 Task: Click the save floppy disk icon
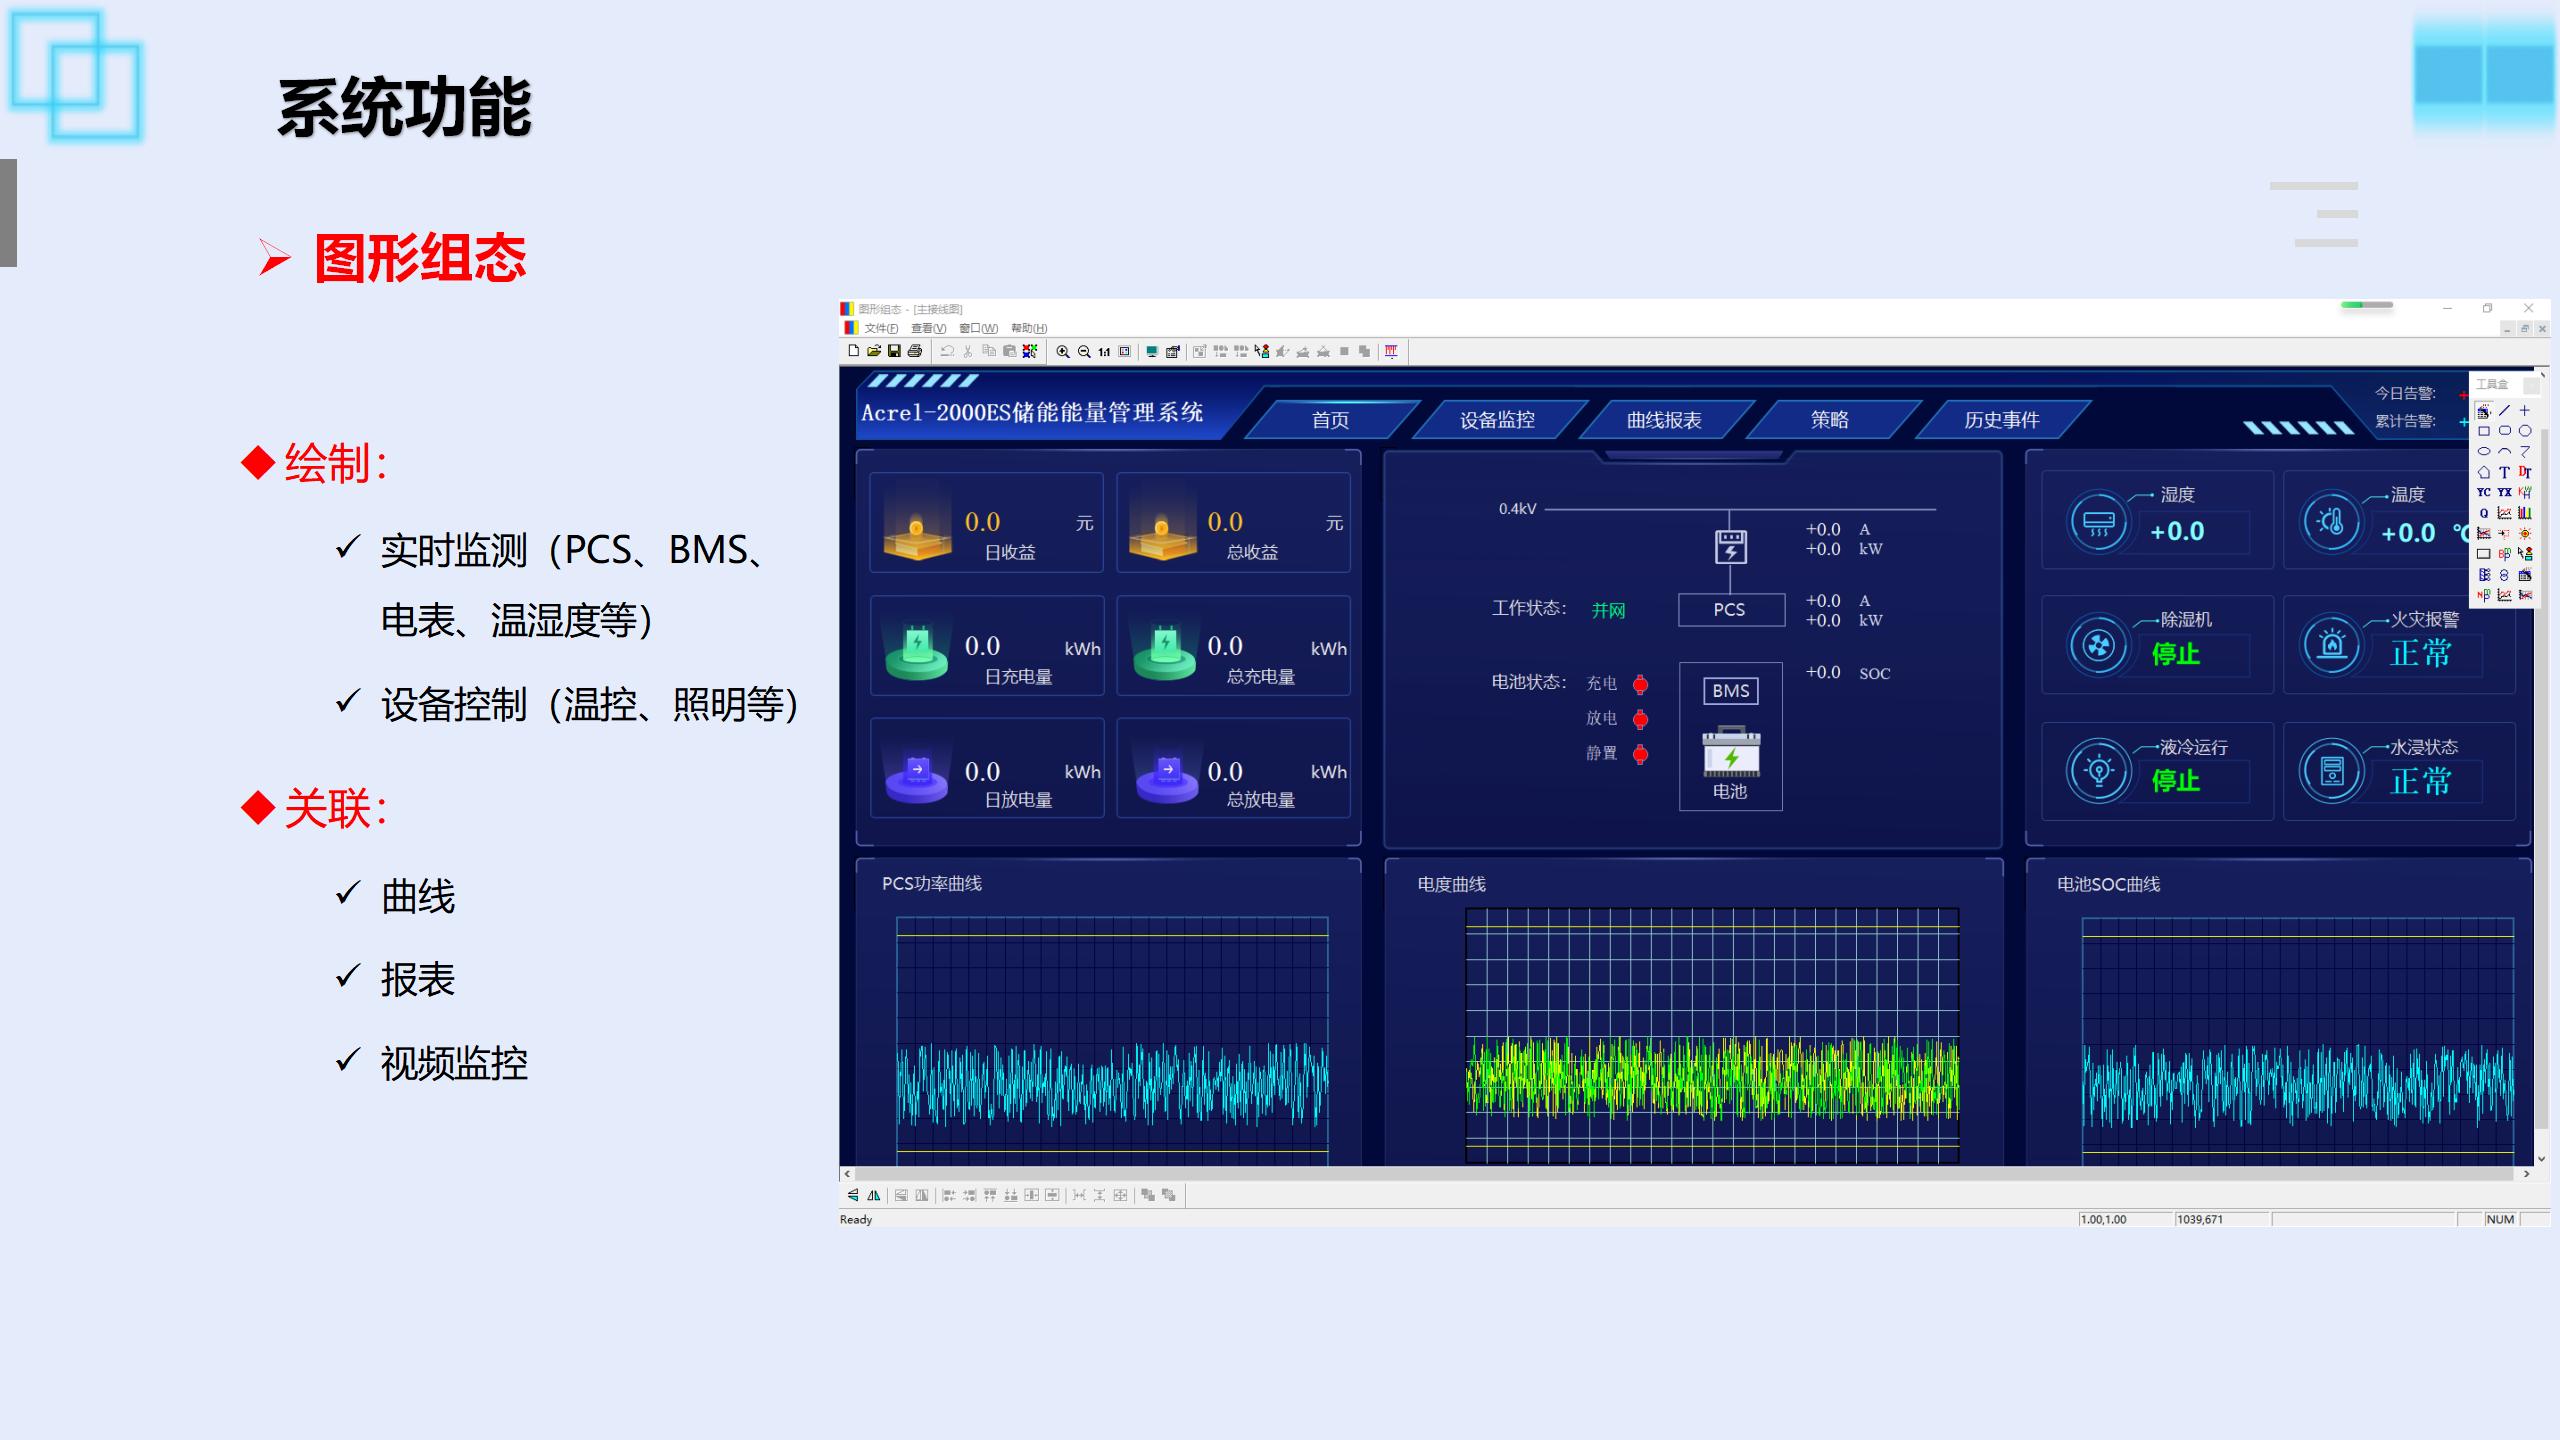894,351
